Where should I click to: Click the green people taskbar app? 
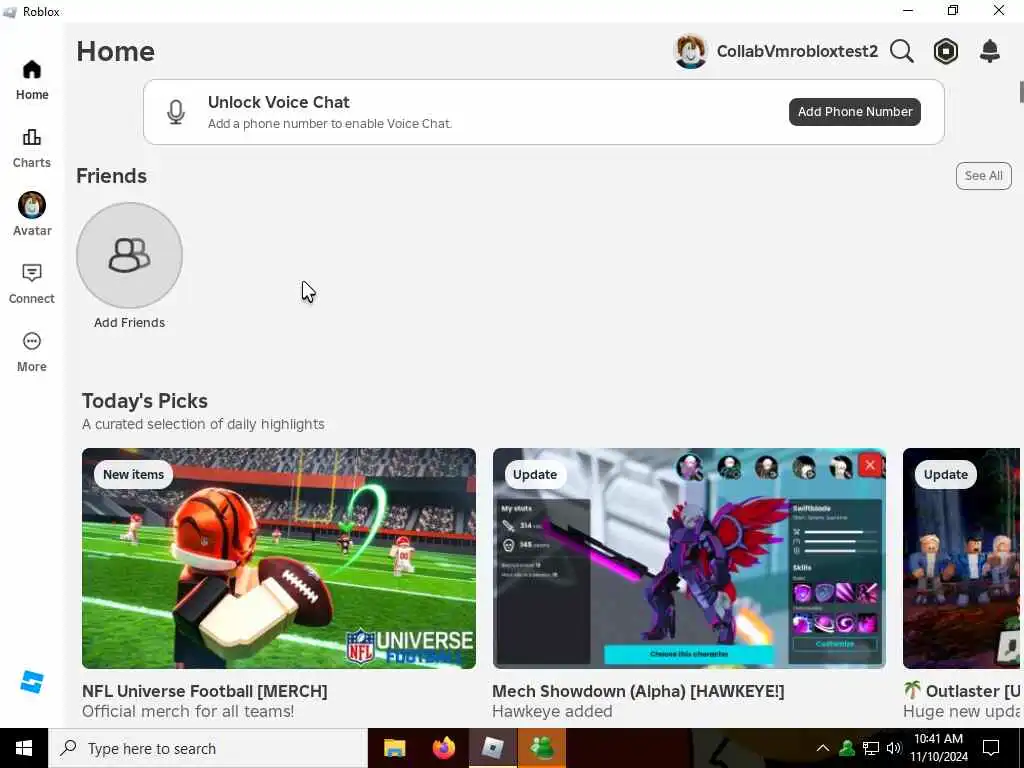[x=542, y=748]
